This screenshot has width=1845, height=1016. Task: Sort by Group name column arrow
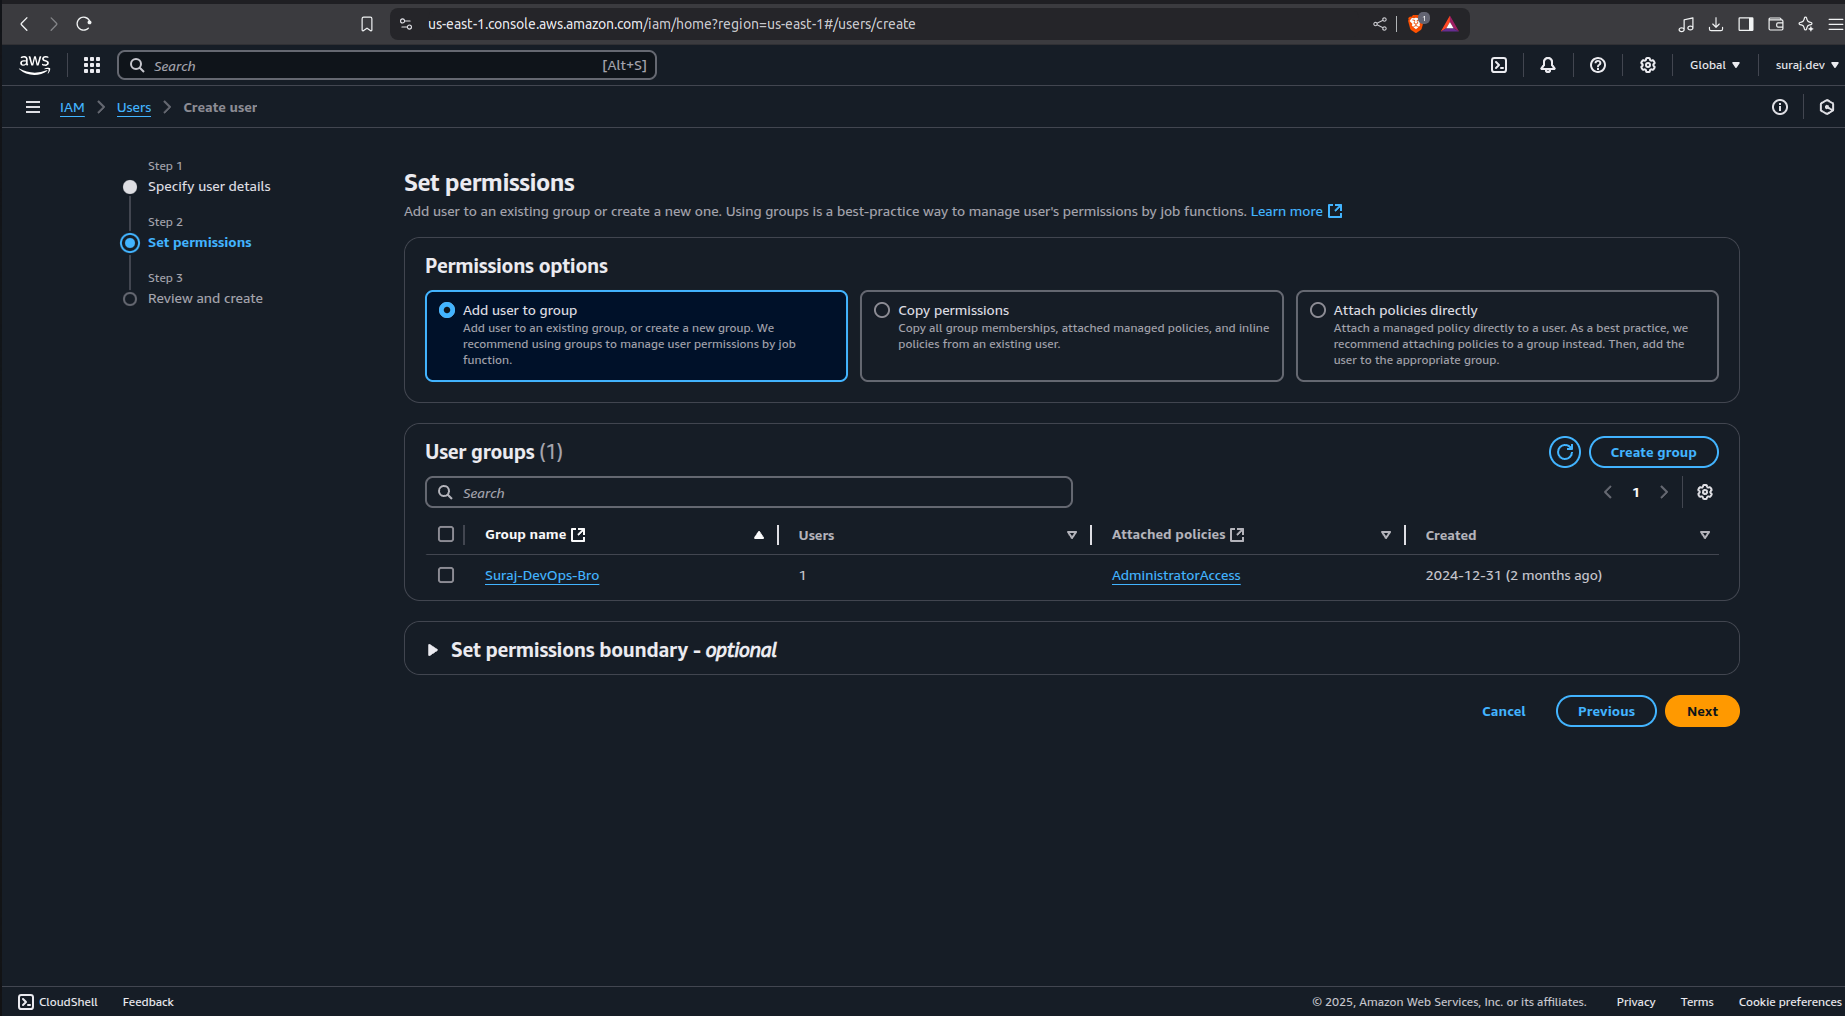coord(759,535)
